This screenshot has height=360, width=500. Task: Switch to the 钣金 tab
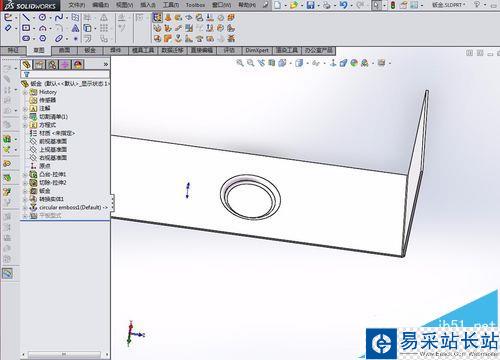90,50
